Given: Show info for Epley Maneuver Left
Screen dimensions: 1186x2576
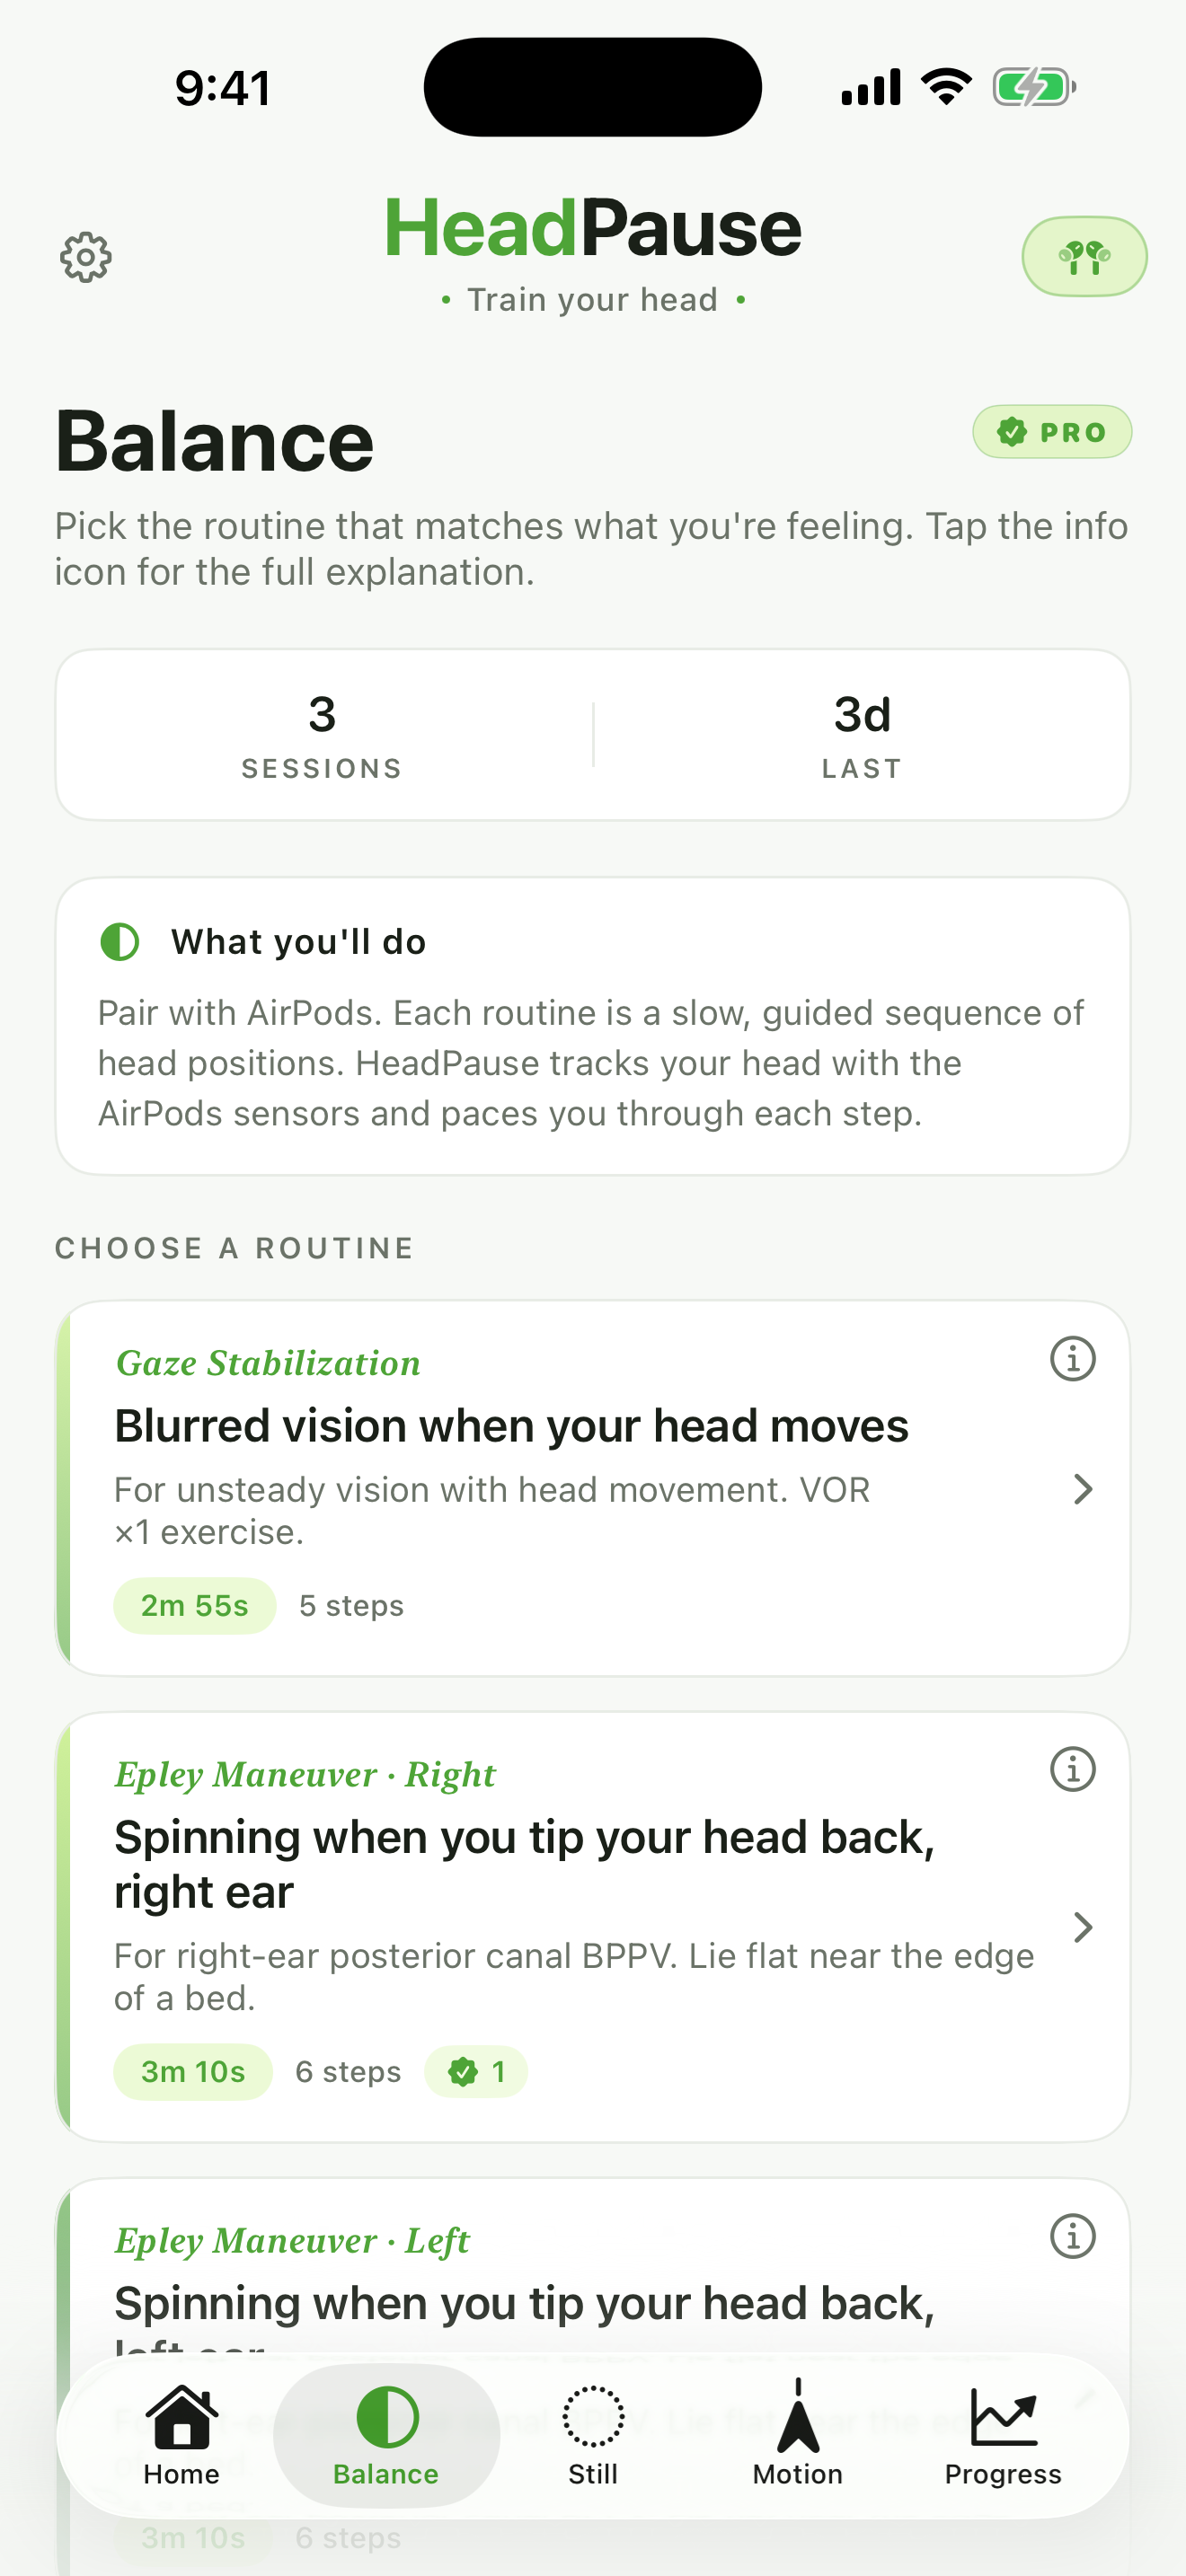Looking at the screenshot, I should (x=1072, y=2237).
